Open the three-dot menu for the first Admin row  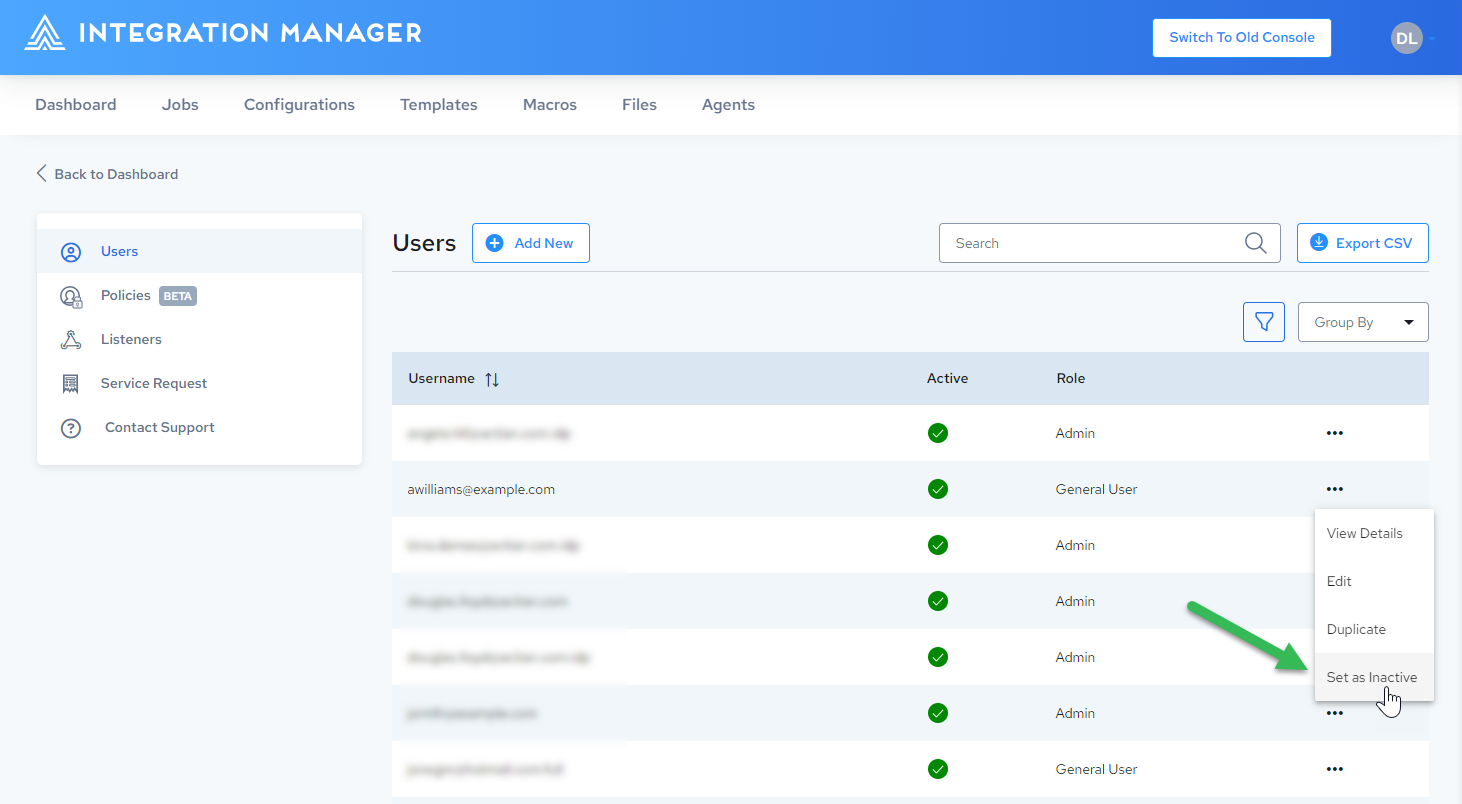(1334, 433)
